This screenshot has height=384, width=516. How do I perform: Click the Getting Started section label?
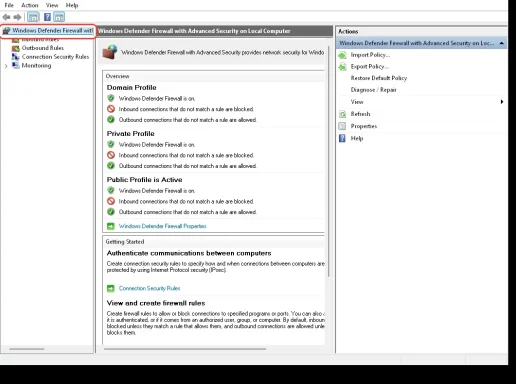[x=125, y=242]
